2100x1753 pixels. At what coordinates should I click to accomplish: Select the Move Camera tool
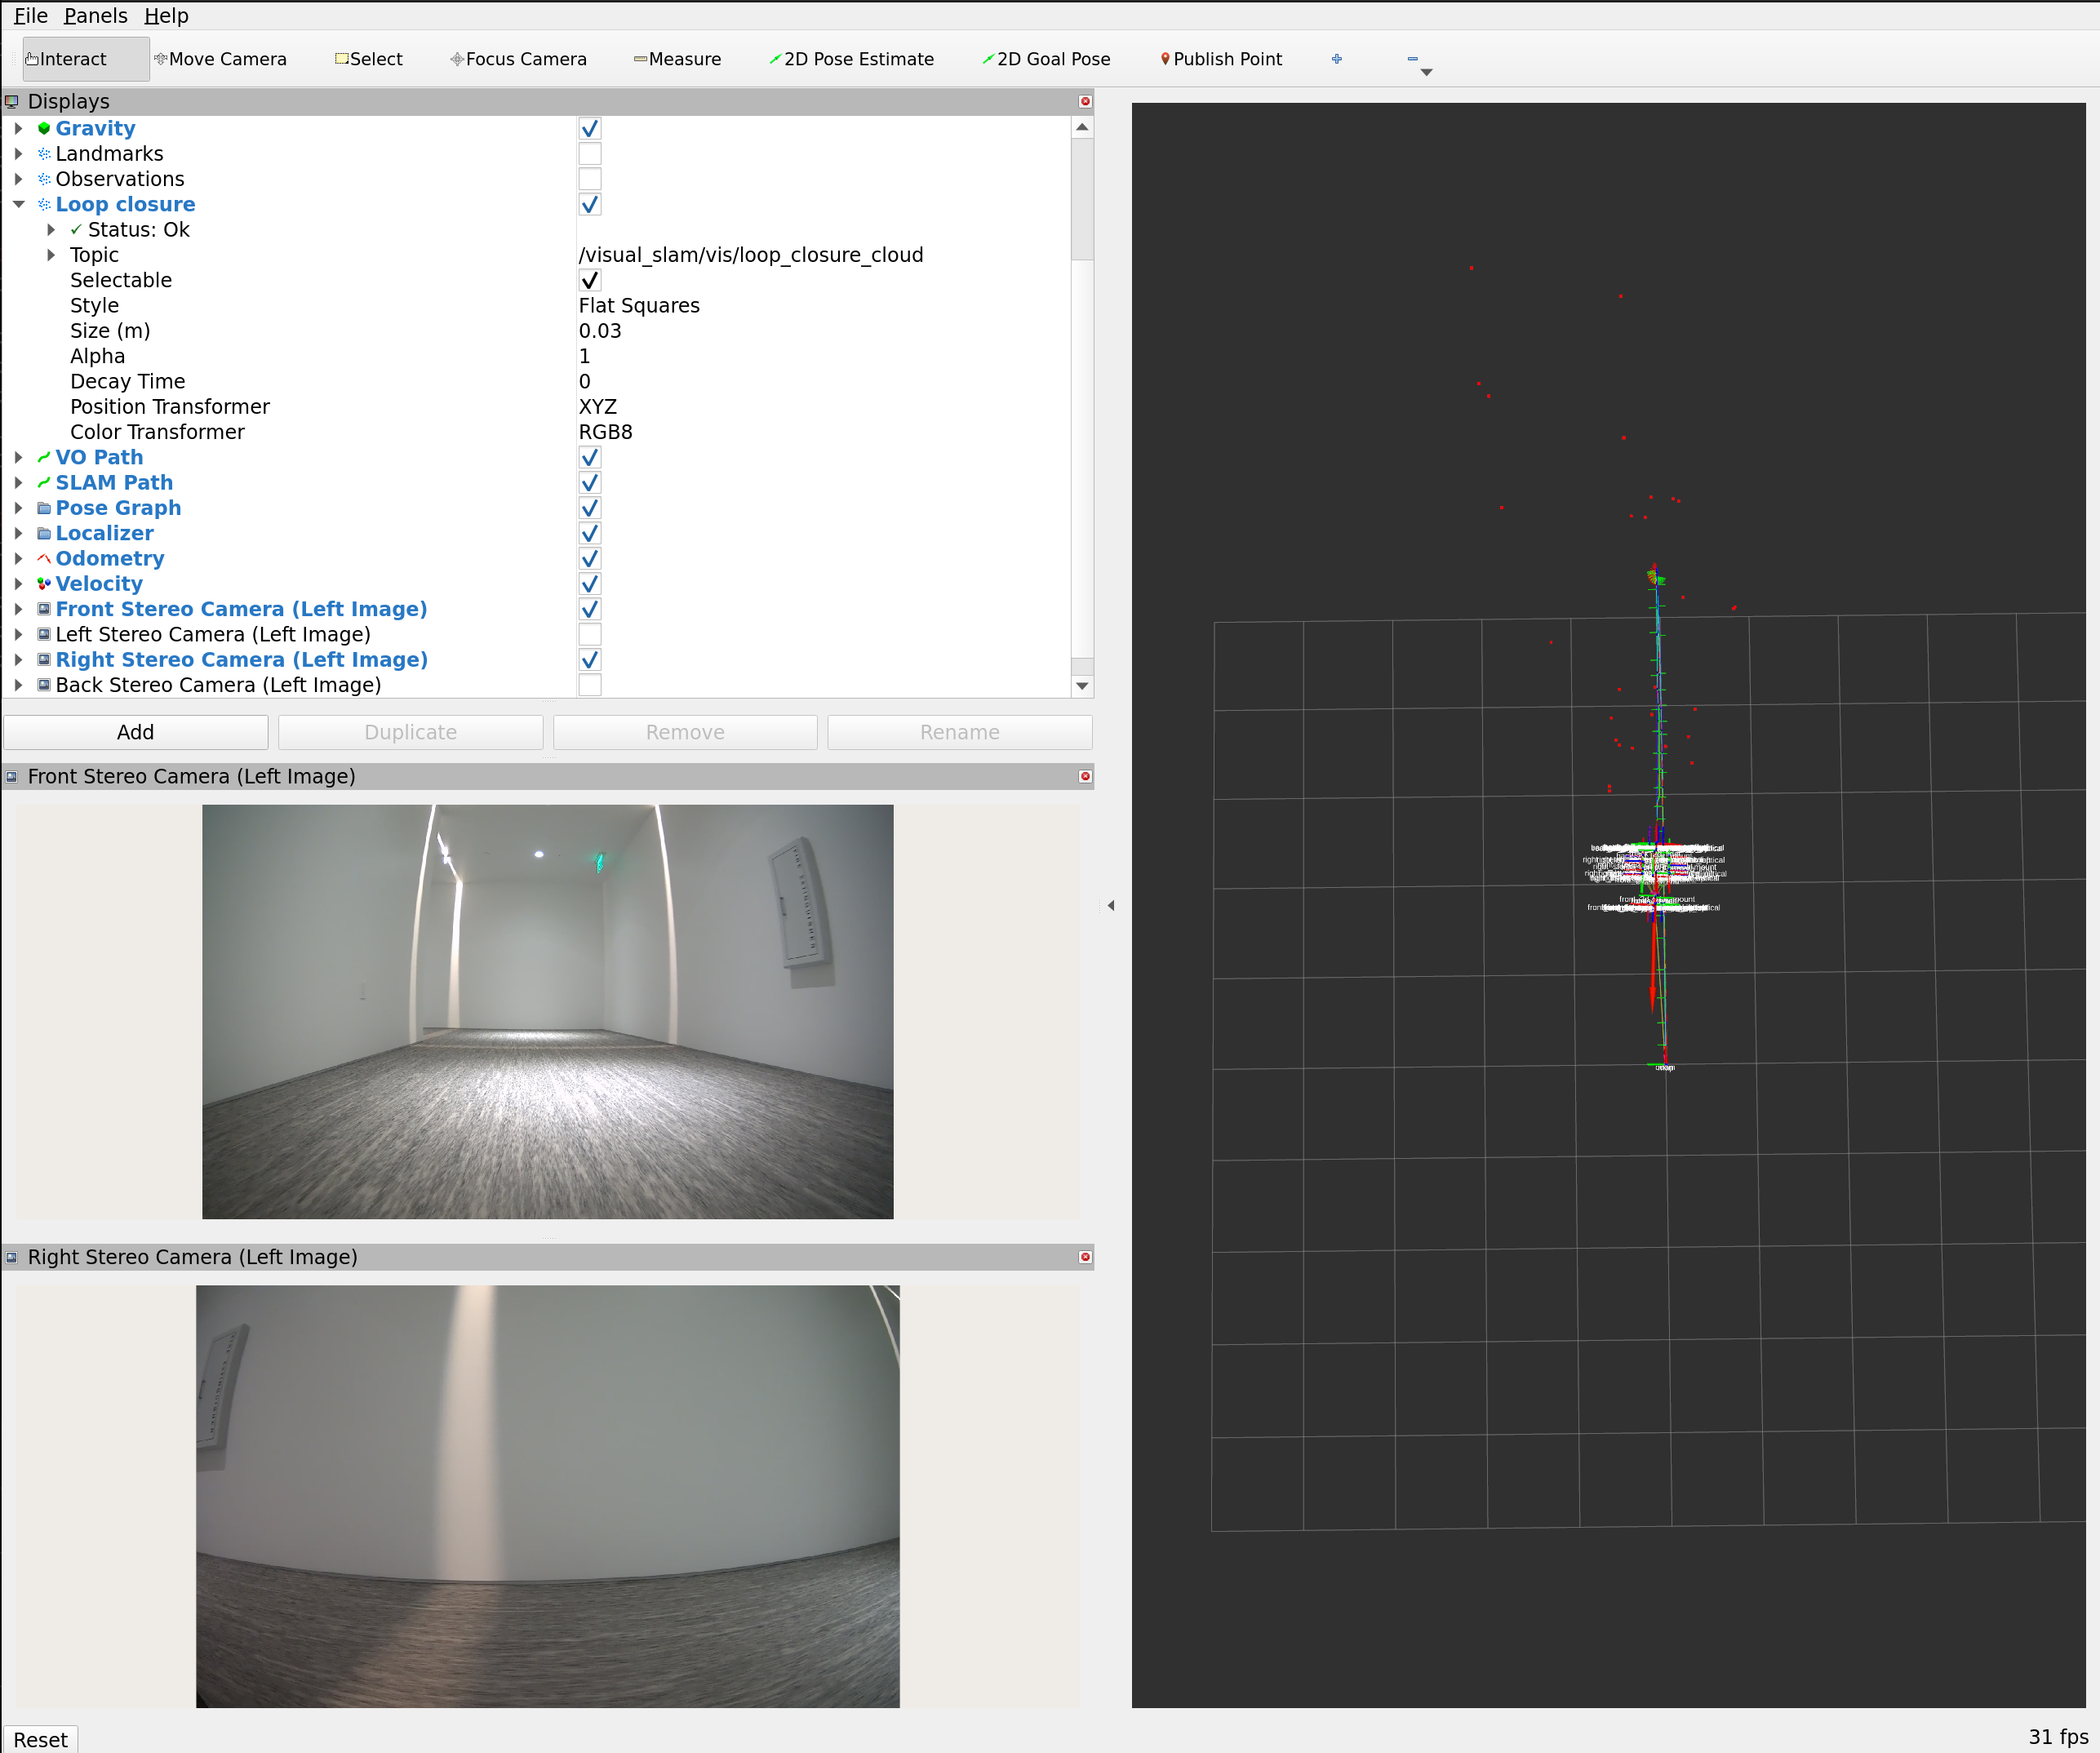220,59
